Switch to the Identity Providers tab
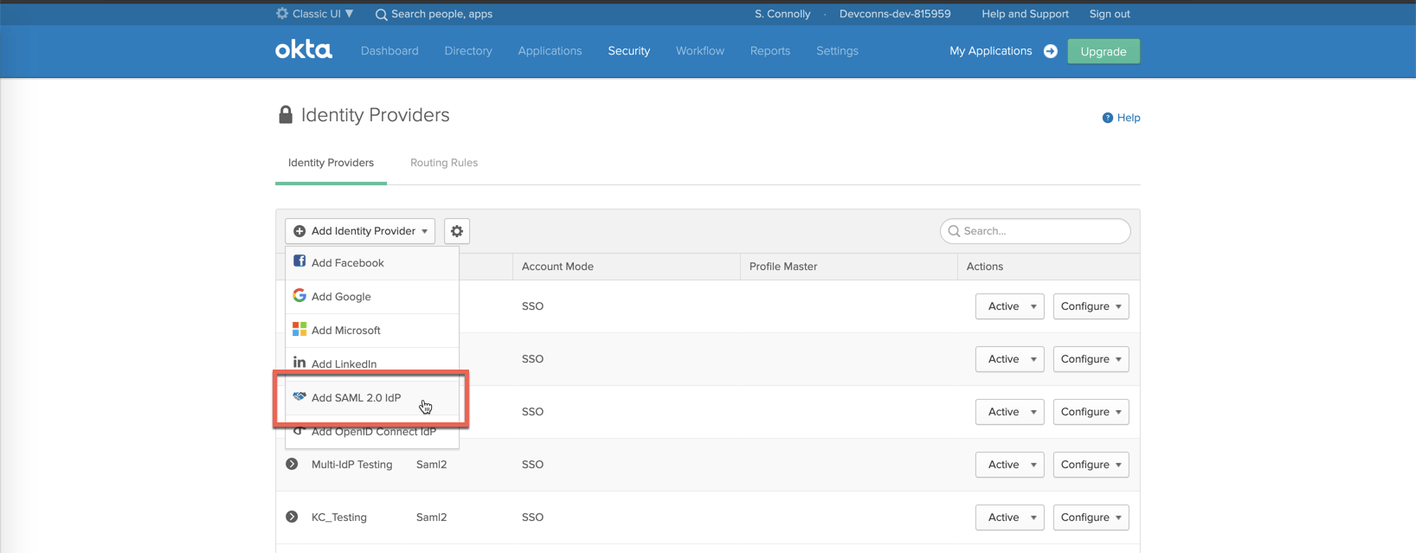 click(x=331, y=163)
